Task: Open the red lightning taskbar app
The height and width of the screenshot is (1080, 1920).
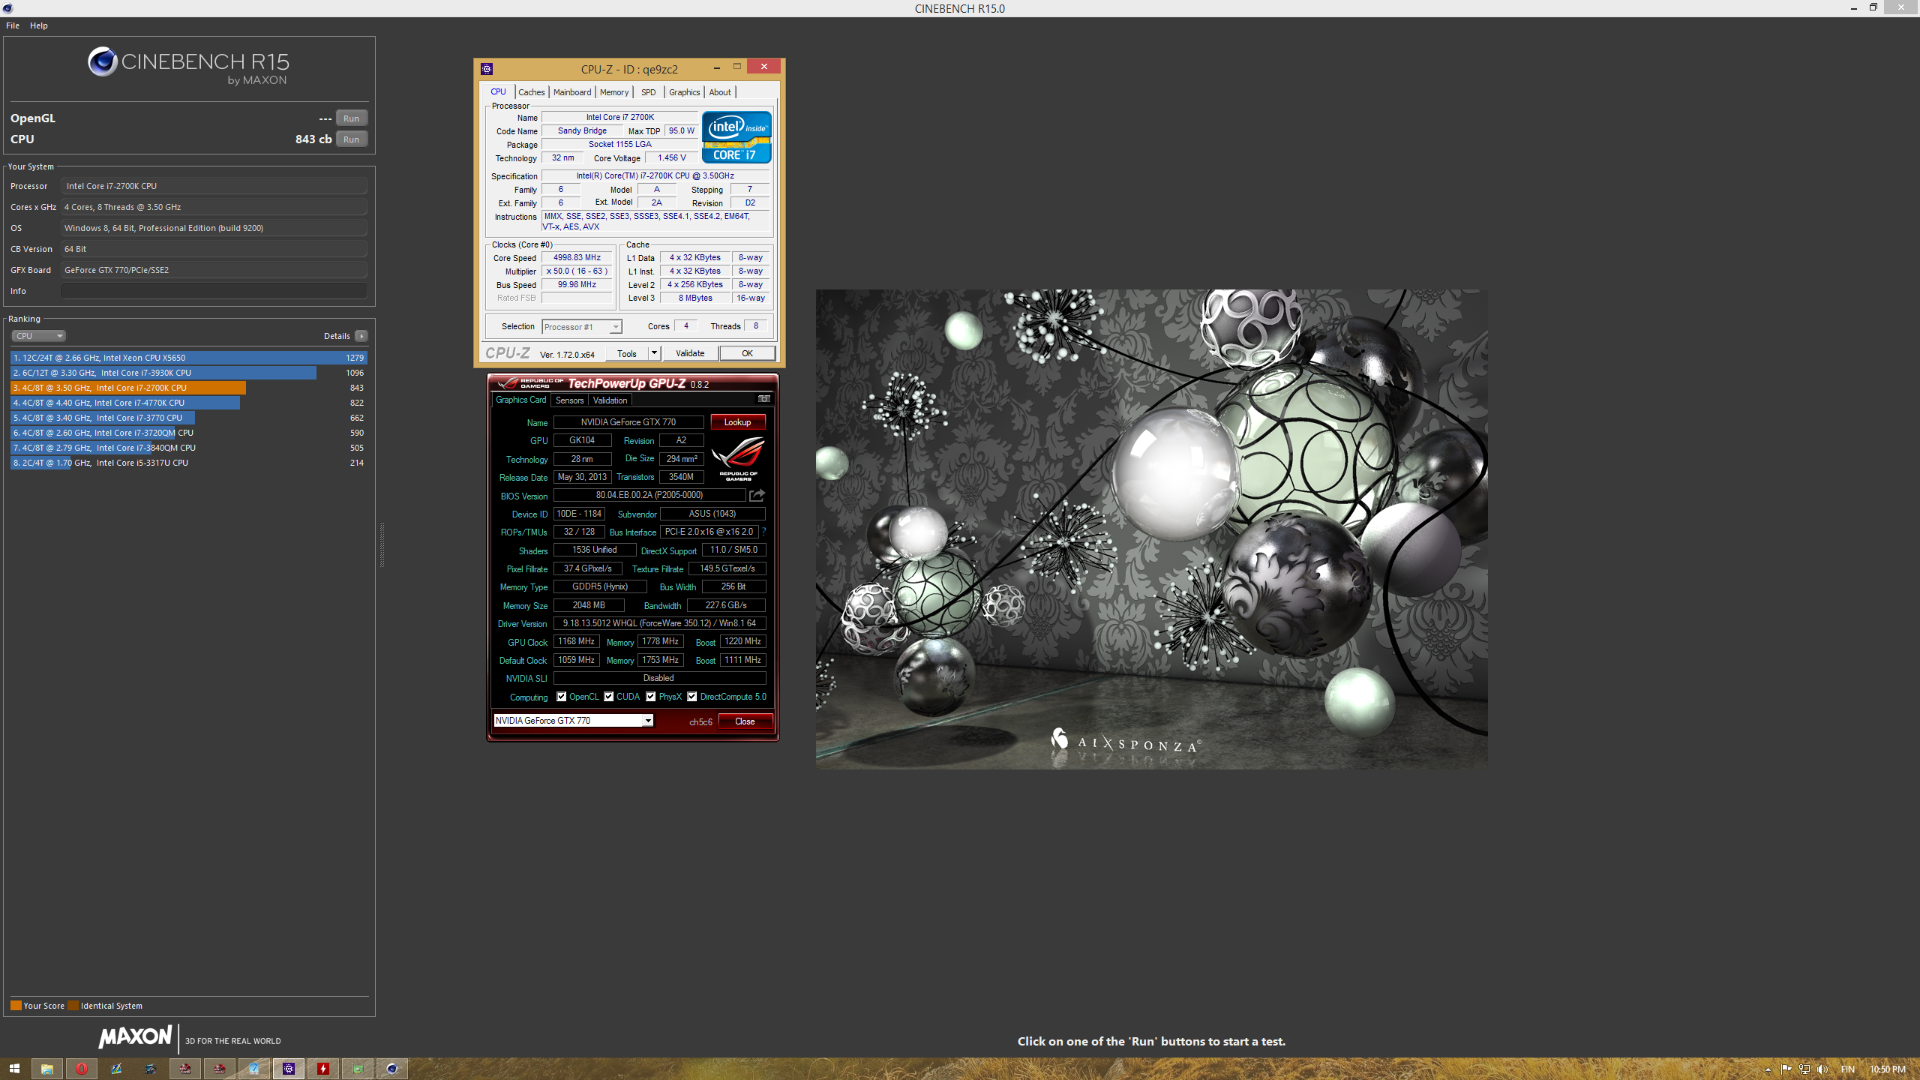Action: pos(323,1069)
